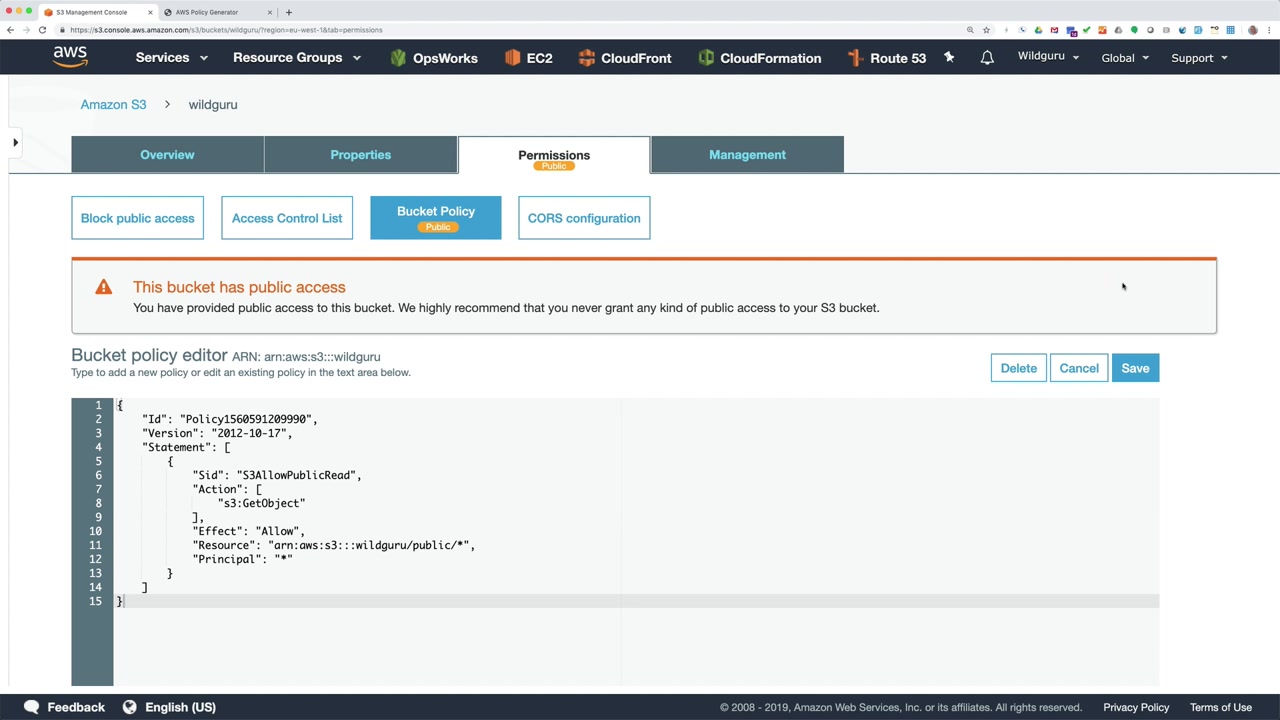Click the English (US) language selector
This screenshot has width=1280, height=720.
[180, 707]
